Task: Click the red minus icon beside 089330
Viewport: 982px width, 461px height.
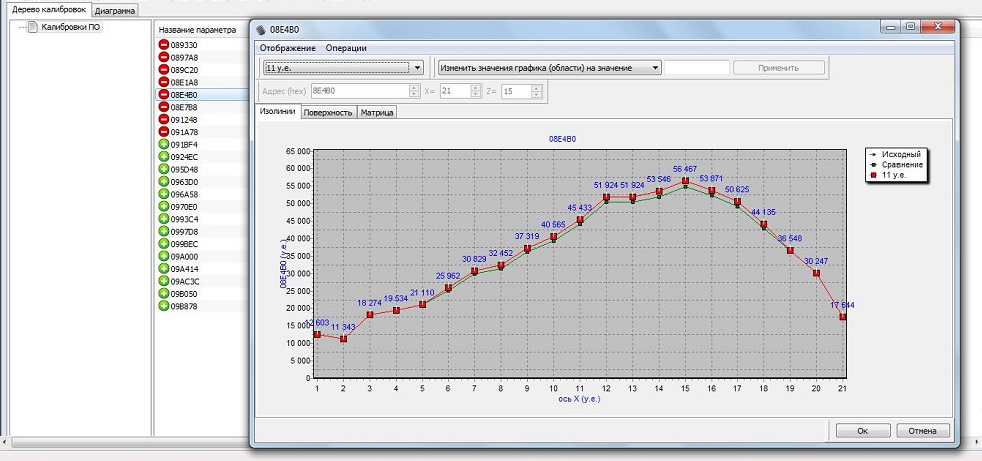Action: tap(164, 45)
